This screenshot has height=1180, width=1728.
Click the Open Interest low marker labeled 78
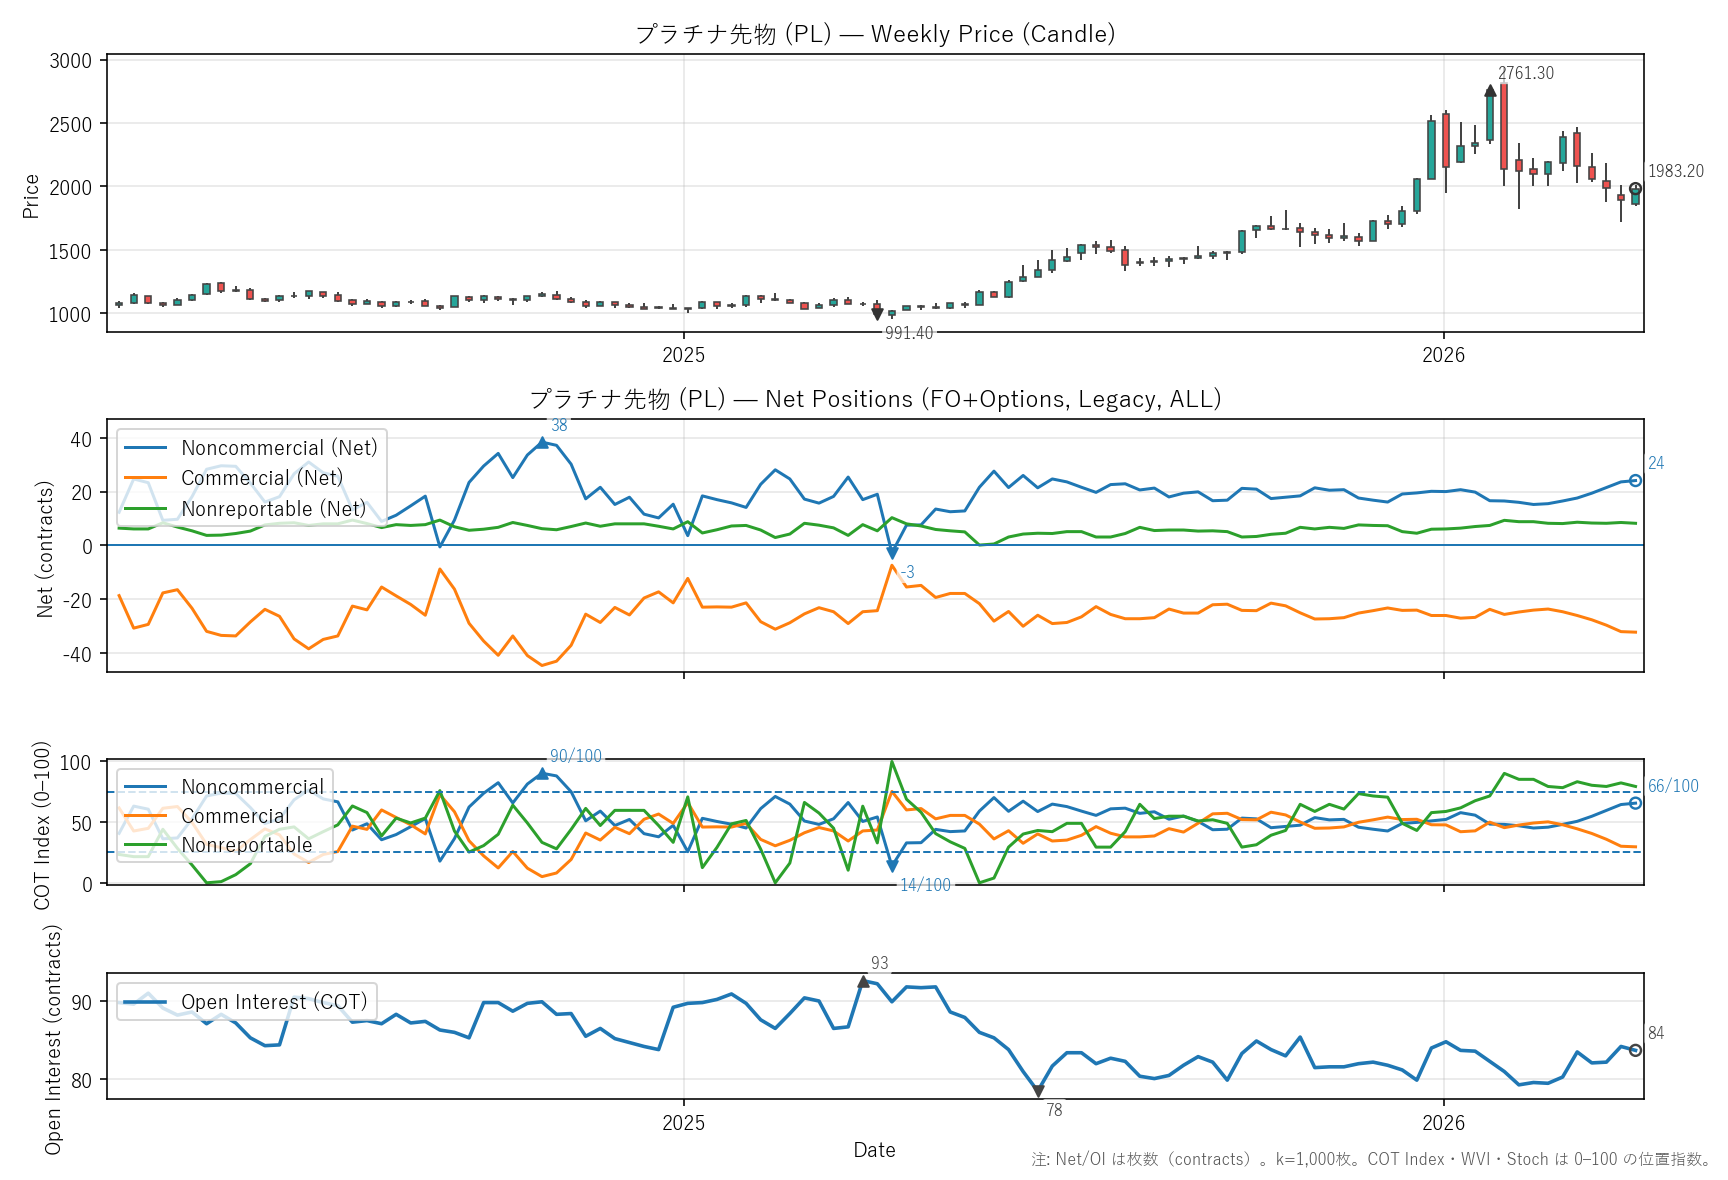[x=1038, y=1091]
